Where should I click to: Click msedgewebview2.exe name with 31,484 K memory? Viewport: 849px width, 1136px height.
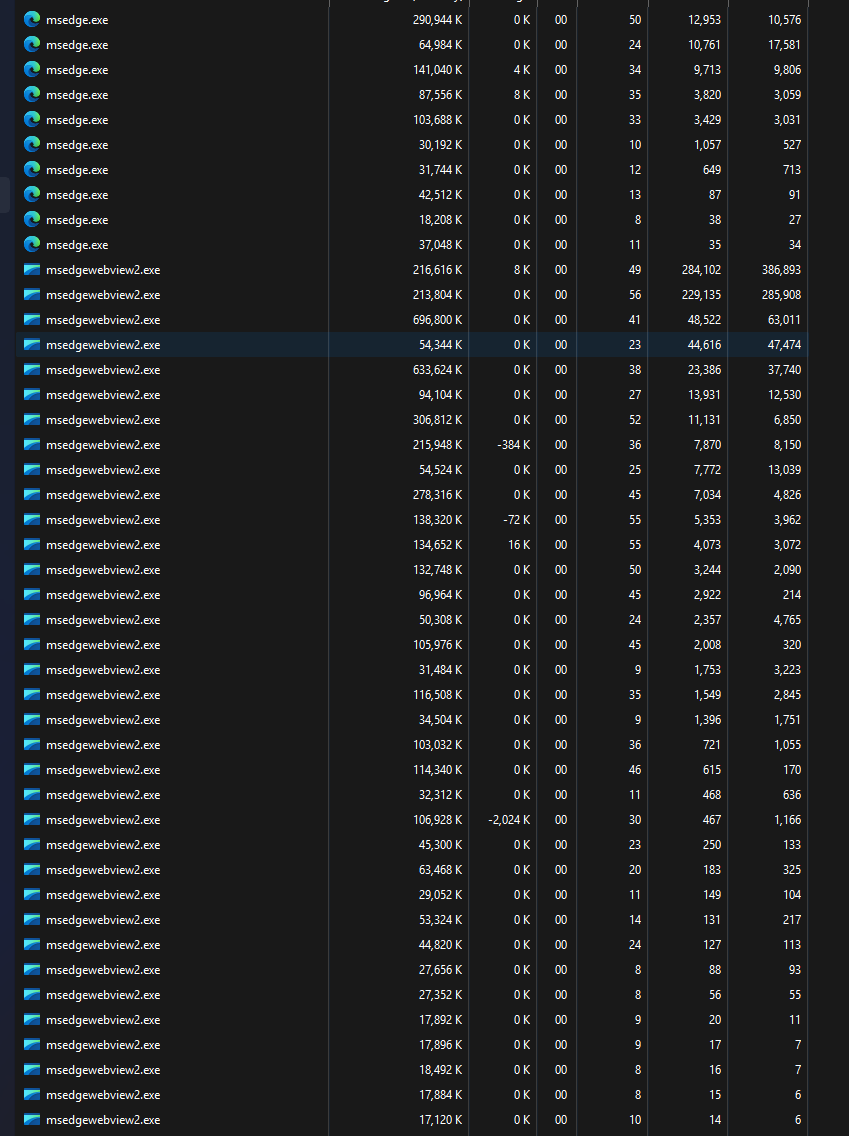[103, 669]
